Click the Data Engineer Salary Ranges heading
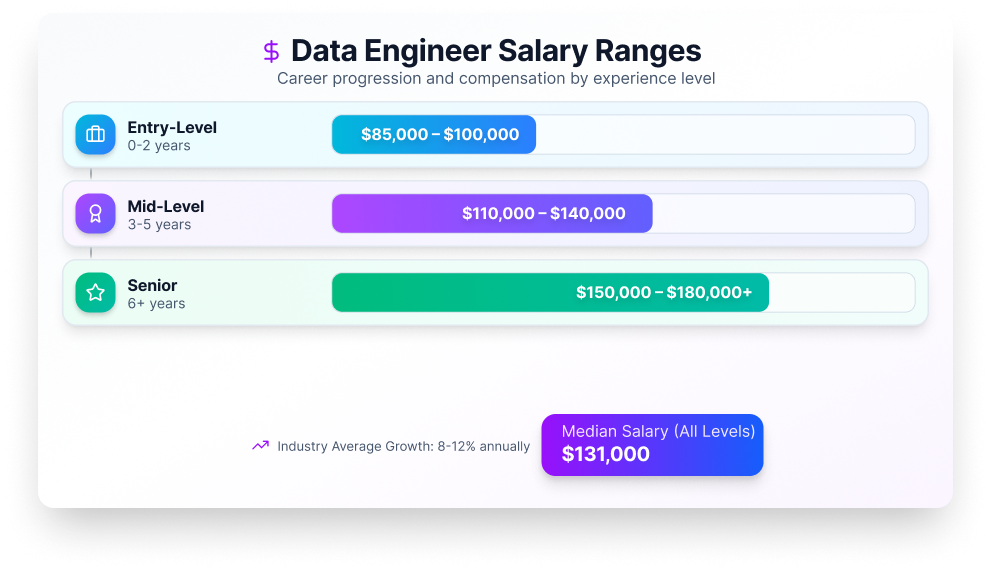Viewport: 991px width, 571px height. (496, 51)
